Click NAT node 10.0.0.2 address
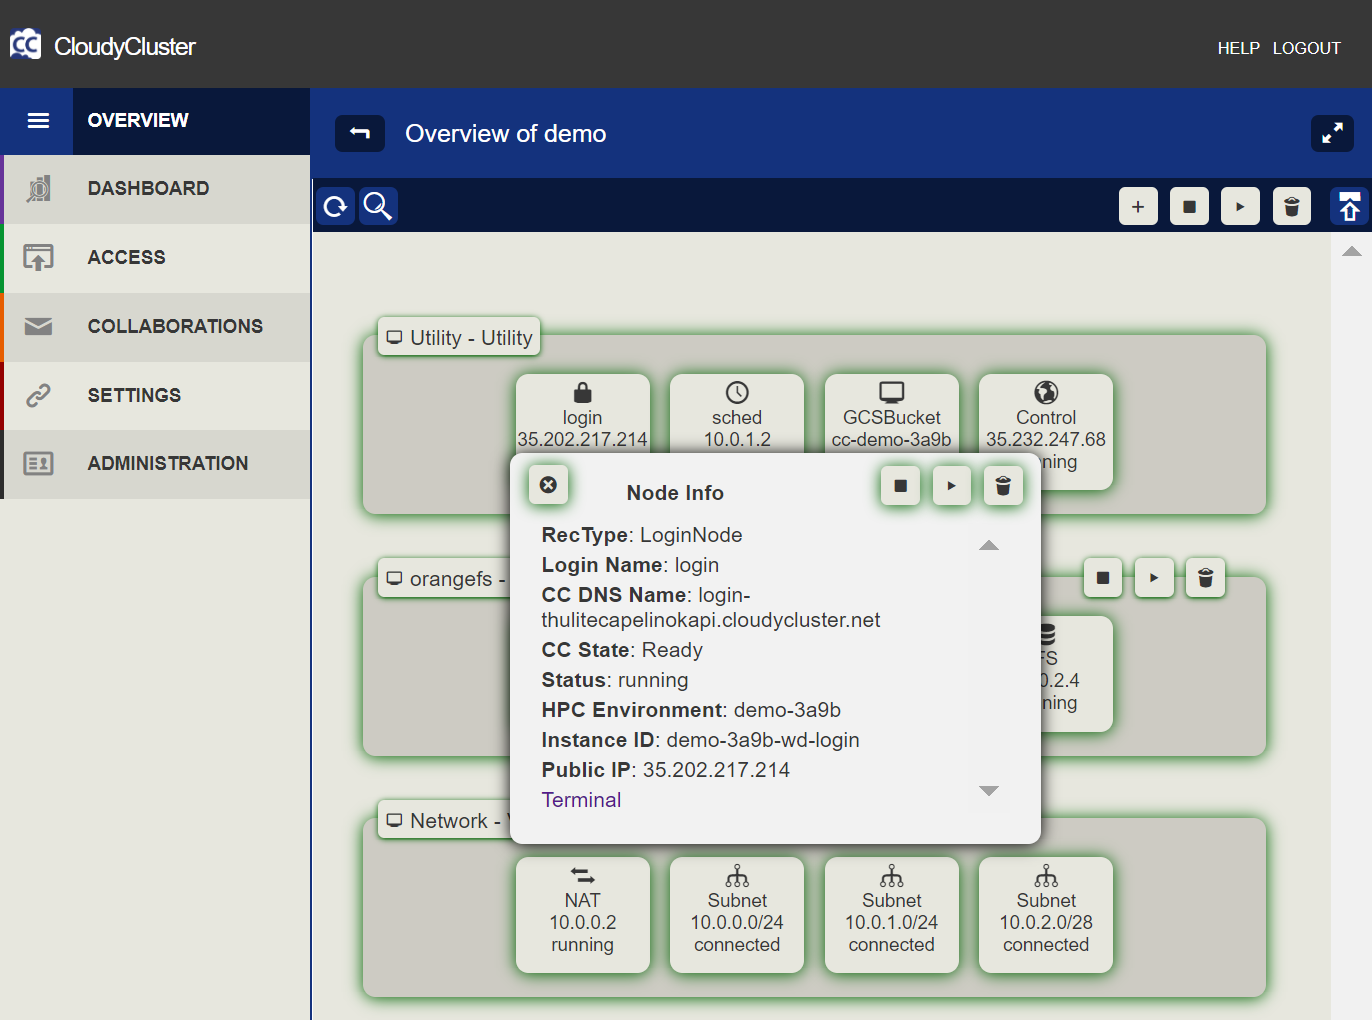This screenshot has height=1020, width=1372. (582, 922)
